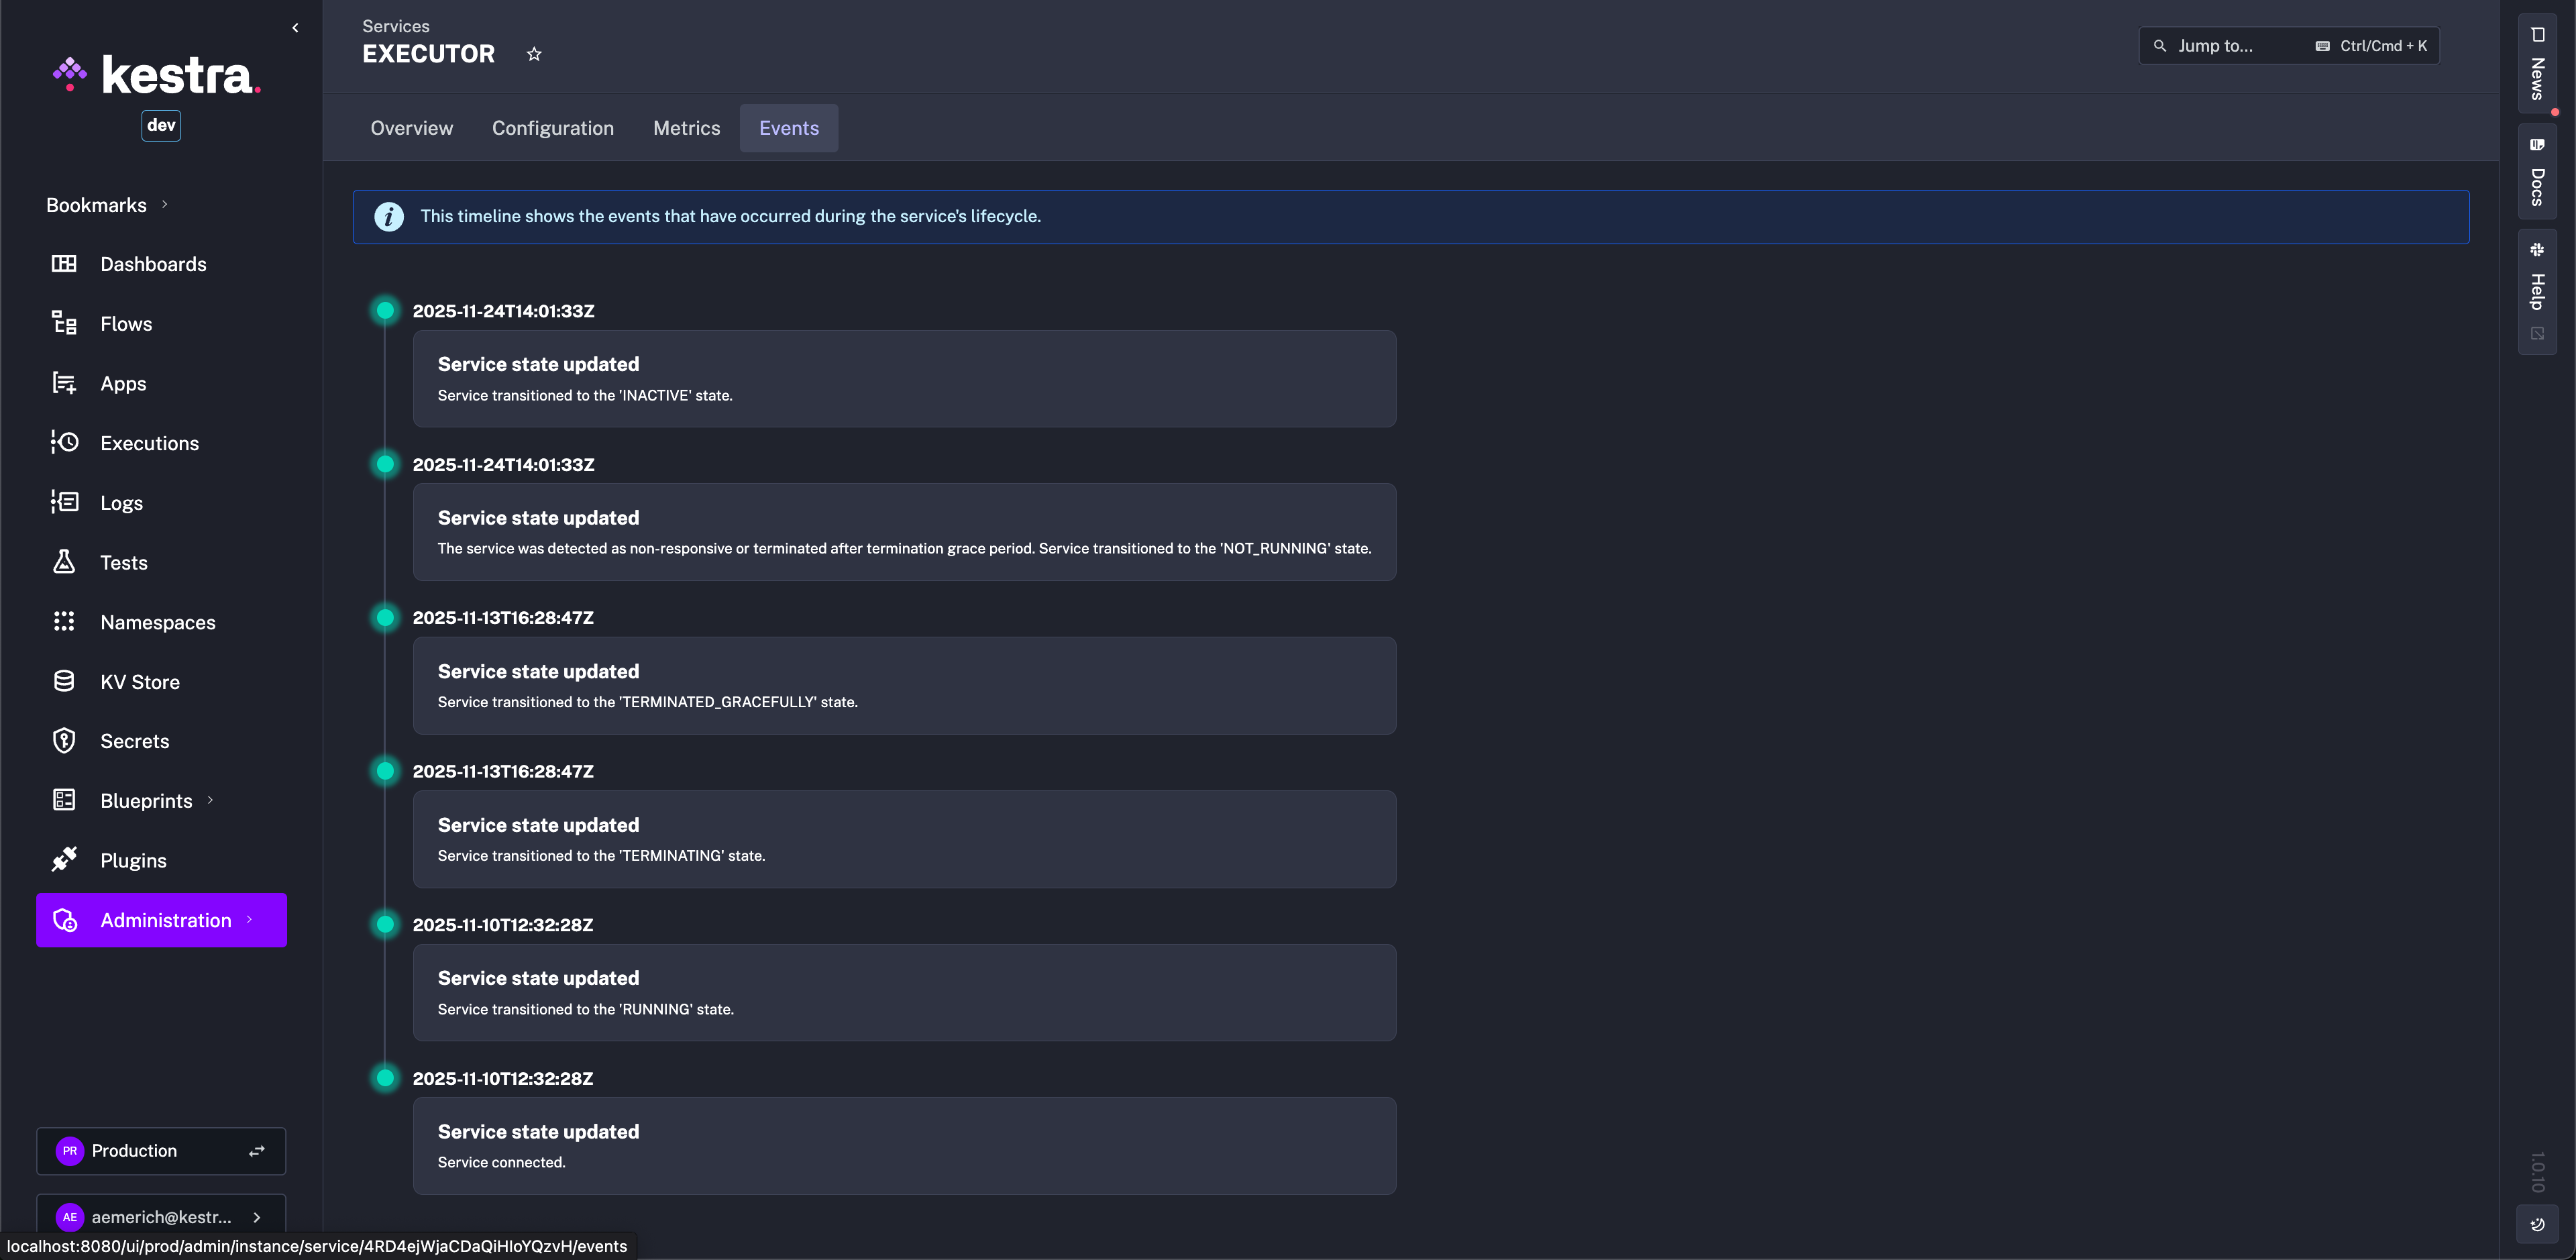Expand the Blueprints submenu
This screenshot has width=2576, height=1260.
(x=210, y=801)
